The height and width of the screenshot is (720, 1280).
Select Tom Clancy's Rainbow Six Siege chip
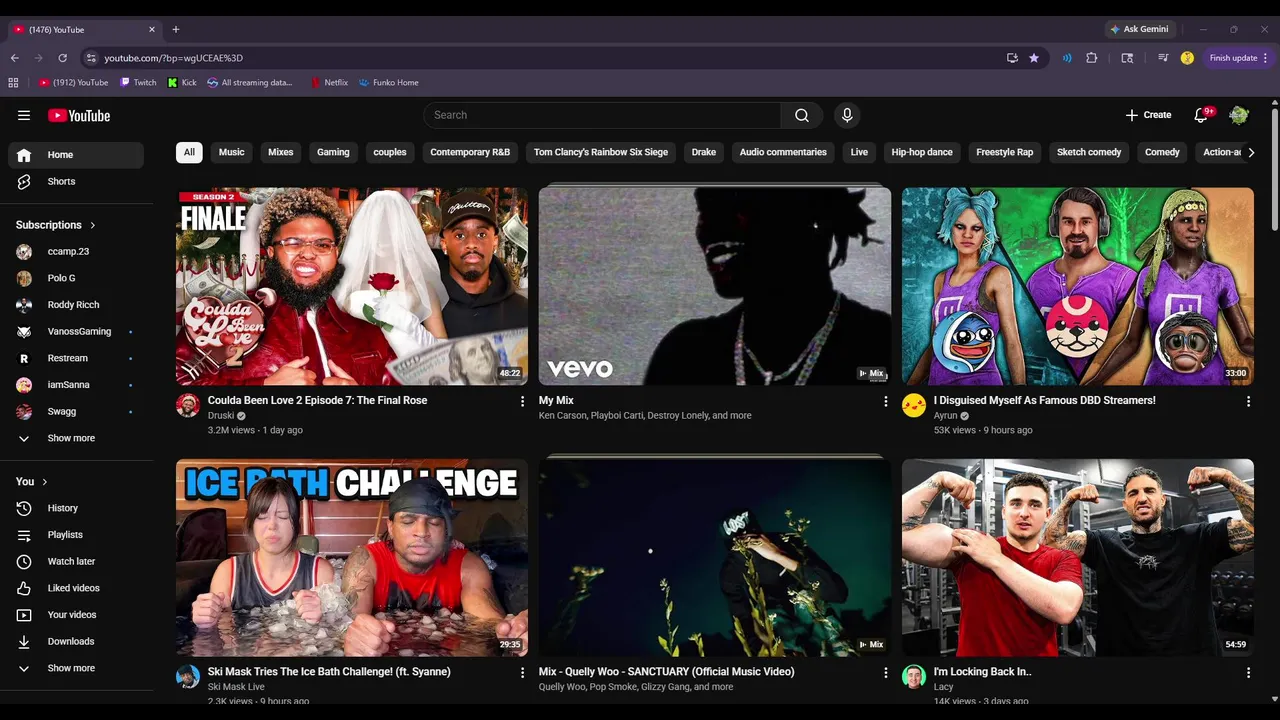[601, 152]
